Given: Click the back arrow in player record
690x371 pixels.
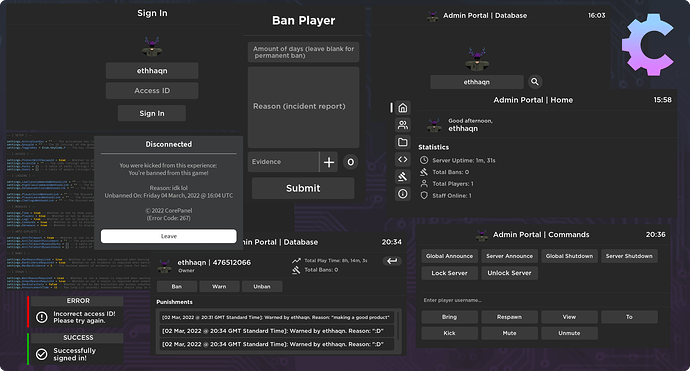Looking at the screenshot, I should 392,261.
